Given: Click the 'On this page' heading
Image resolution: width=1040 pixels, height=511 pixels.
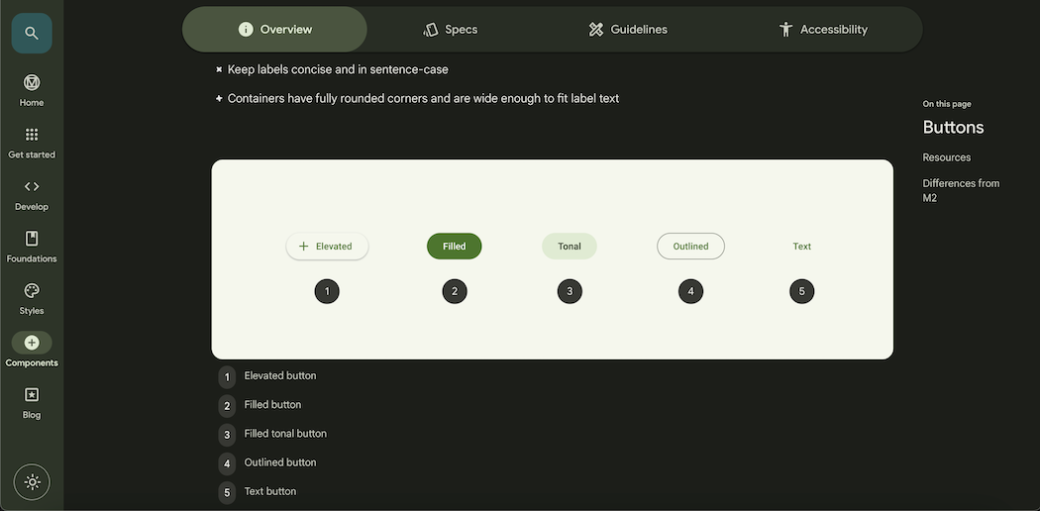Looking at the screenshot, I should pyautogui.click(x=947, y=104).
